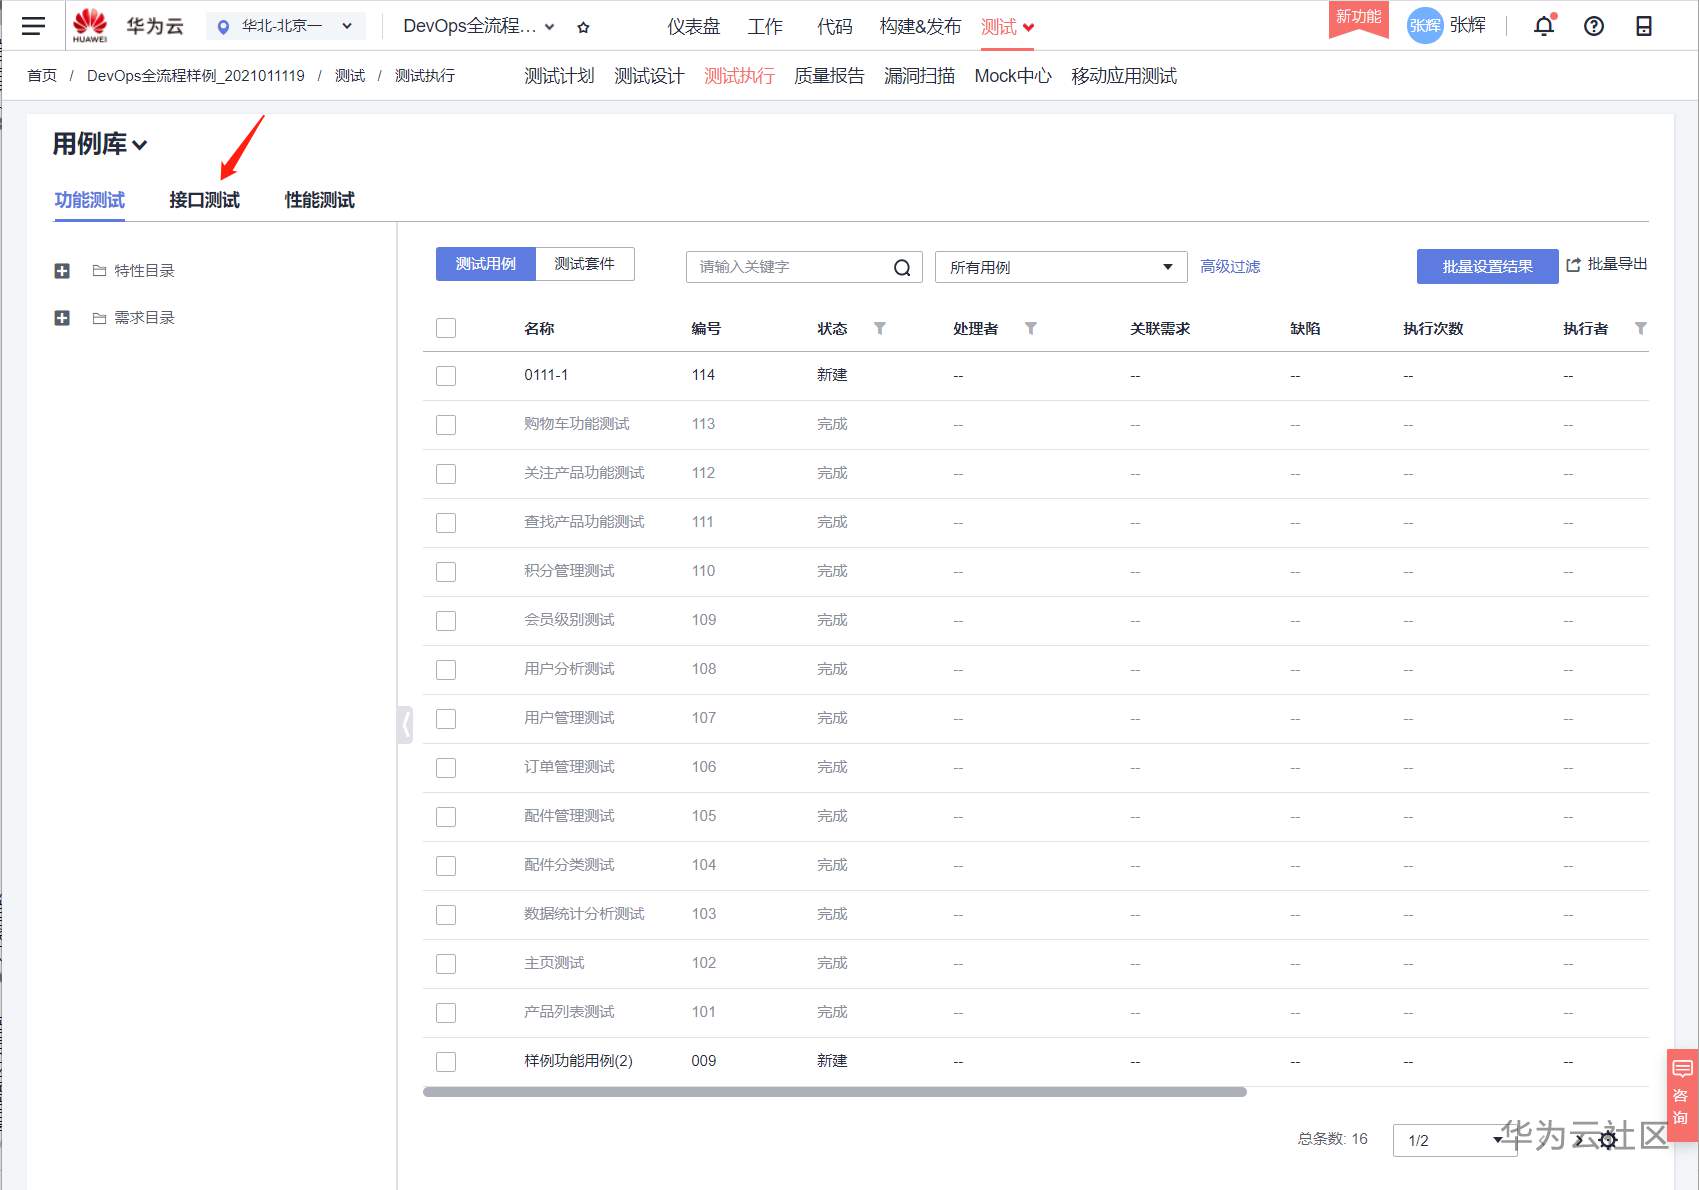
Task: Filter the 状态 column
Action: 880,328
